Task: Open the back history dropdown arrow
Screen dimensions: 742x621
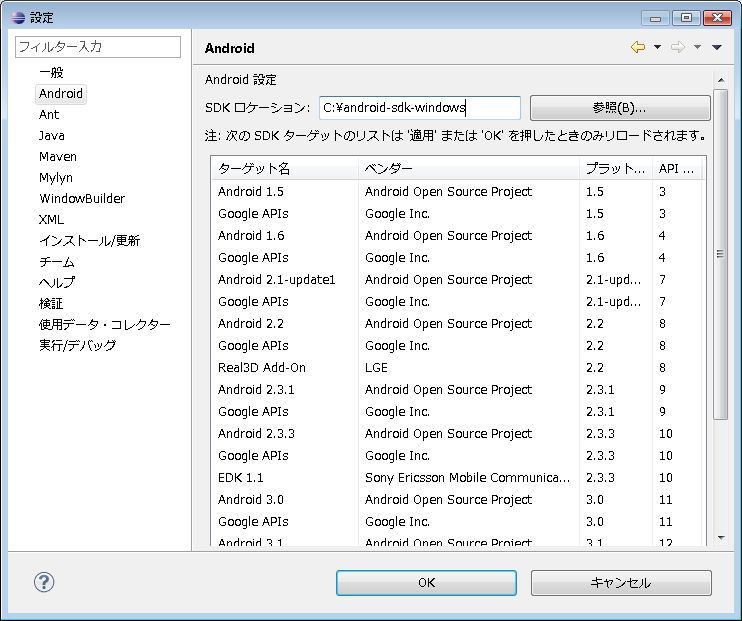Action: [x=657, y=47]
